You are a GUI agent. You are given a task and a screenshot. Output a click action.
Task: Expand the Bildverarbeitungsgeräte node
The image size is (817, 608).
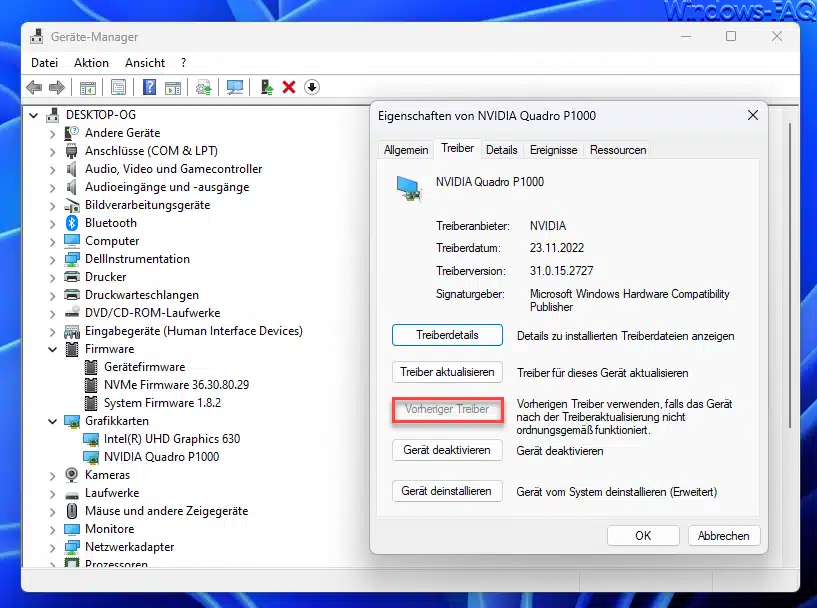coord(52,206)
